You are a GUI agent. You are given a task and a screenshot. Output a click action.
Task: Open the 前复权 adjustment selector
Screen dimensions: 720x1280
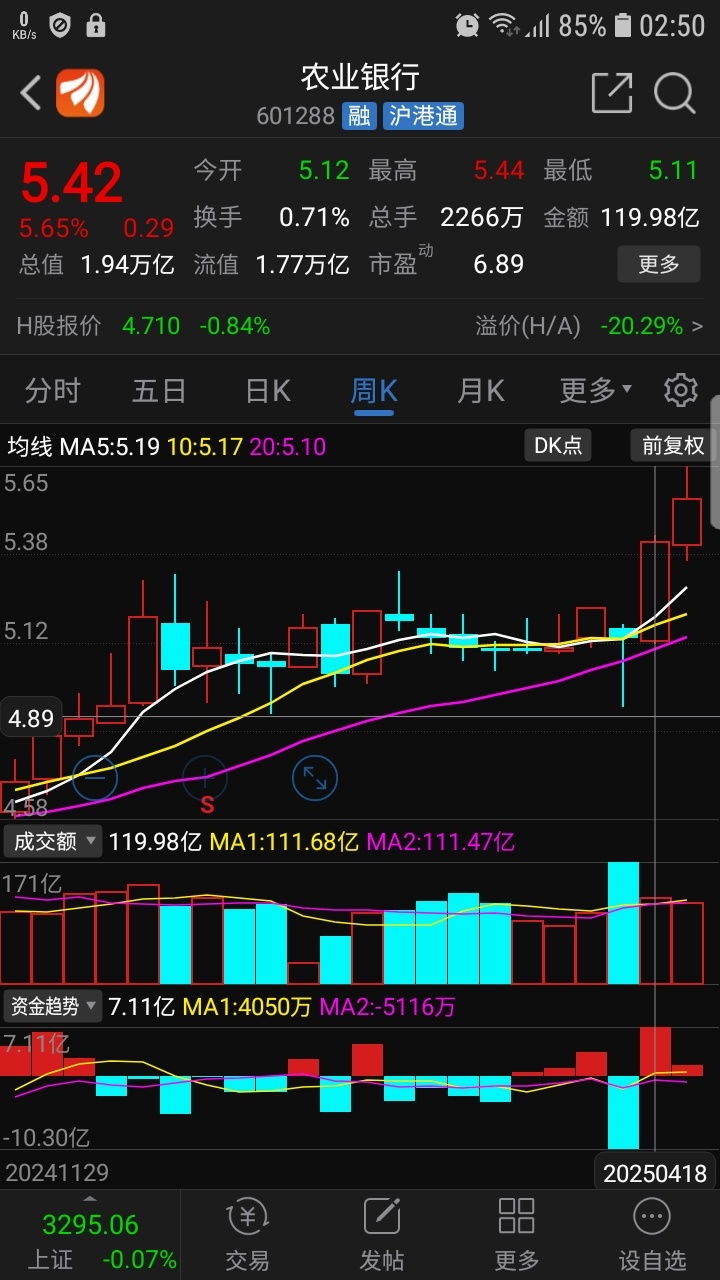tap(673, 445)
